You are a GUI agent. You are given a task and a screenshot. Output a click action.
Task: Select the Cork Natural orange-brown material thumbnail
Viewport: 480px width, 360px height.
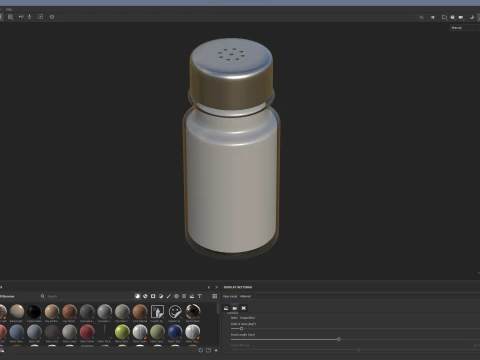pyautogui.click(x=140, y=312)
